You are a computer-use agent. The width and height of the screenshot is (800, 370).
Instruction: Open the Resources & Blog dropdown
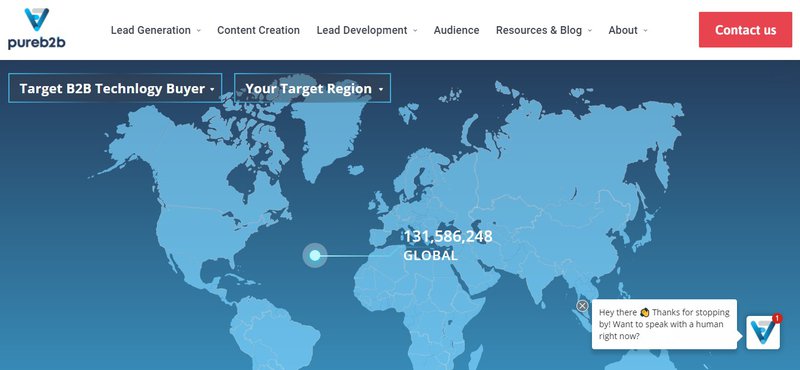tap(544, 30)
